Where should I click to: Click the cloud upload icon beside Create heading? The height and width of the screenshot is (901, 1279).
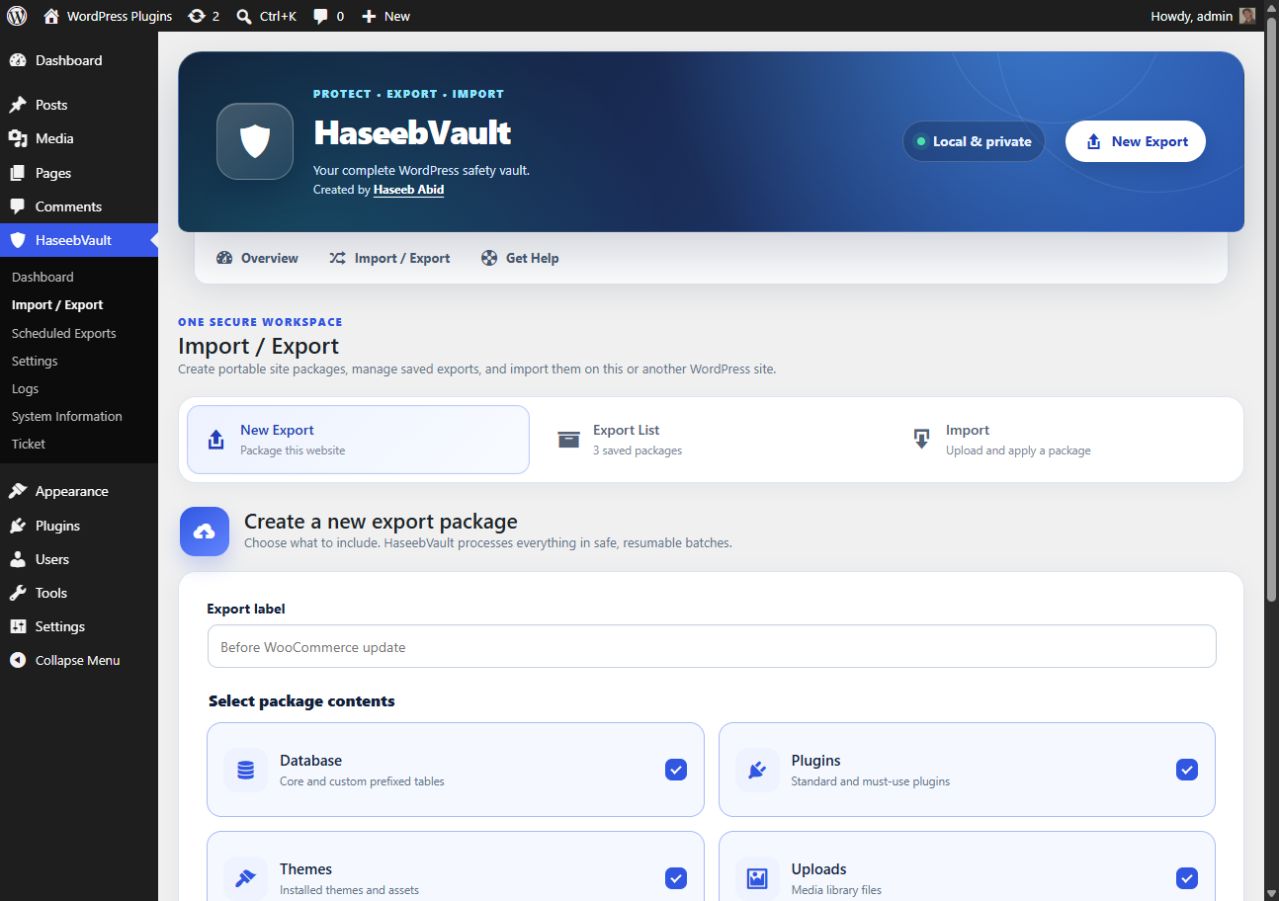[x=204, y=531]
